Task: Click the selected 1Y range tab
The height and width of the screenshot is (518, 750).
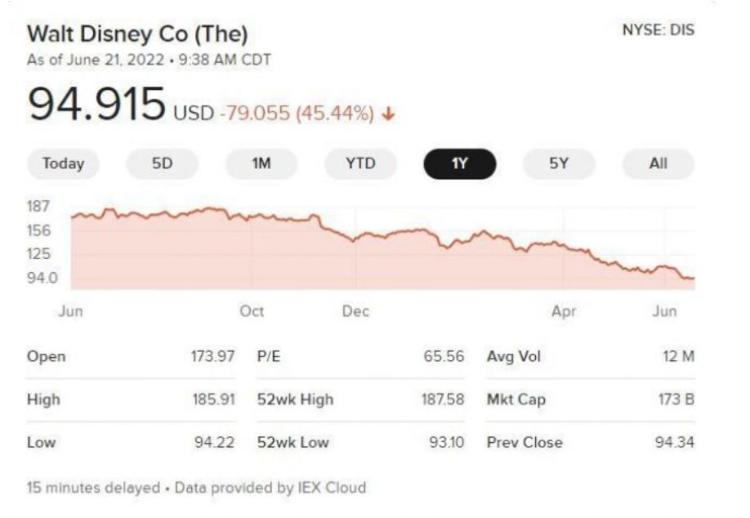Action: pos(459,164)
